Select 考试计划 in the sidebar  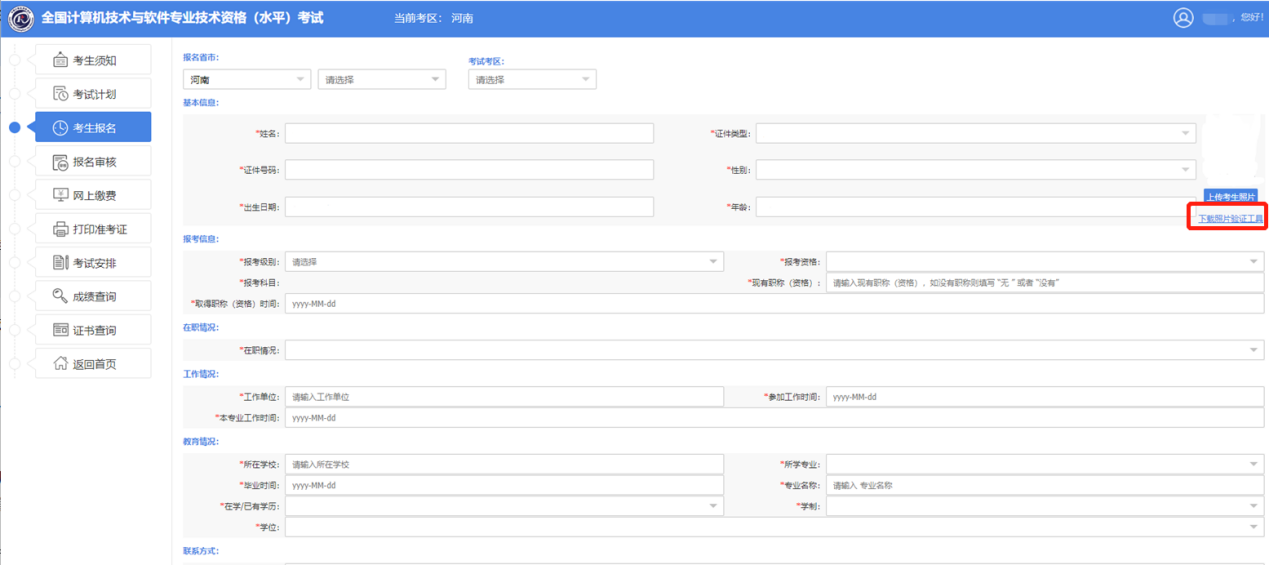click(93, 94)
